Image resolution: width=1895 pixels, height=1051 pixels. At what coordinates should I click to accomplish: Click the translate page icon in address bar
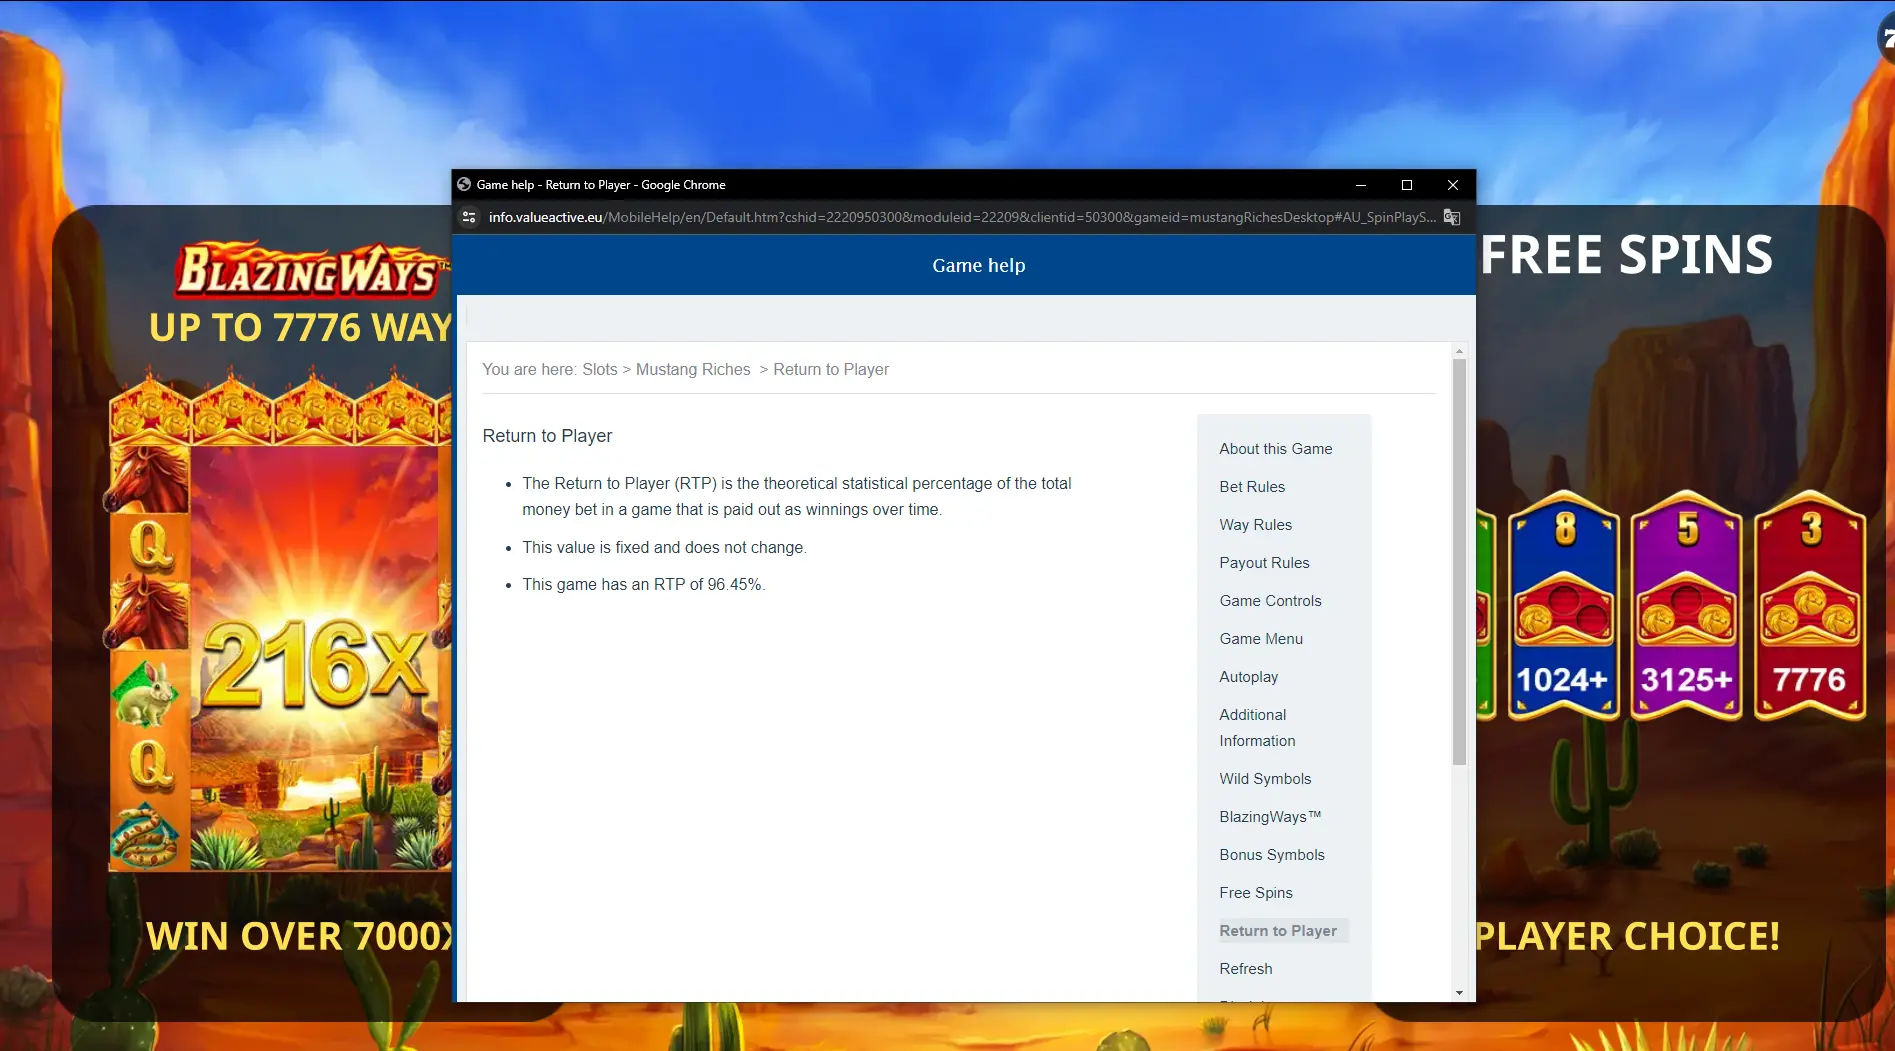click(x=1452, y=217)
